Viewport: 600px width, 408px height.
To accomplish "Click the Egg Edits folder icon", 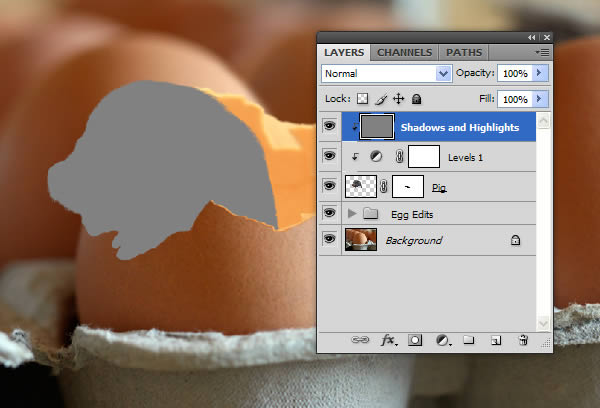I will click(x=370, y=213).
